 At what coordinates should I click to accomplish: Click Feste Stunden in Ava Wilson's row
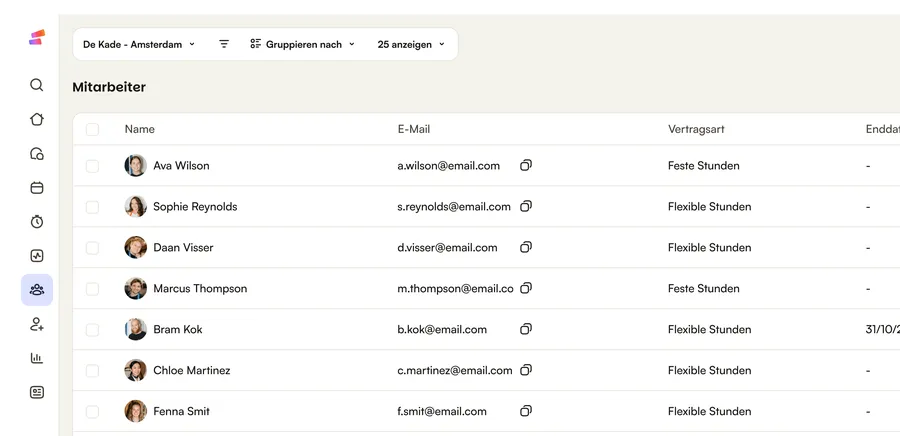coord(704,165)
